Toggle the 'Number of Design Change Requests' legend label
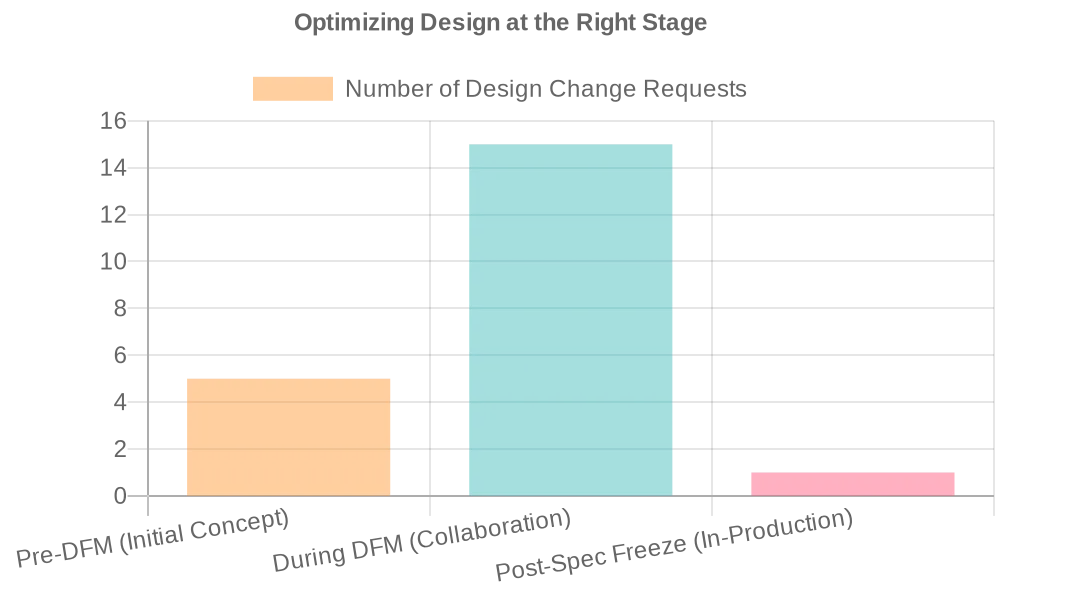The height and width of the screenshot is (610, 1079). point(545,89)
